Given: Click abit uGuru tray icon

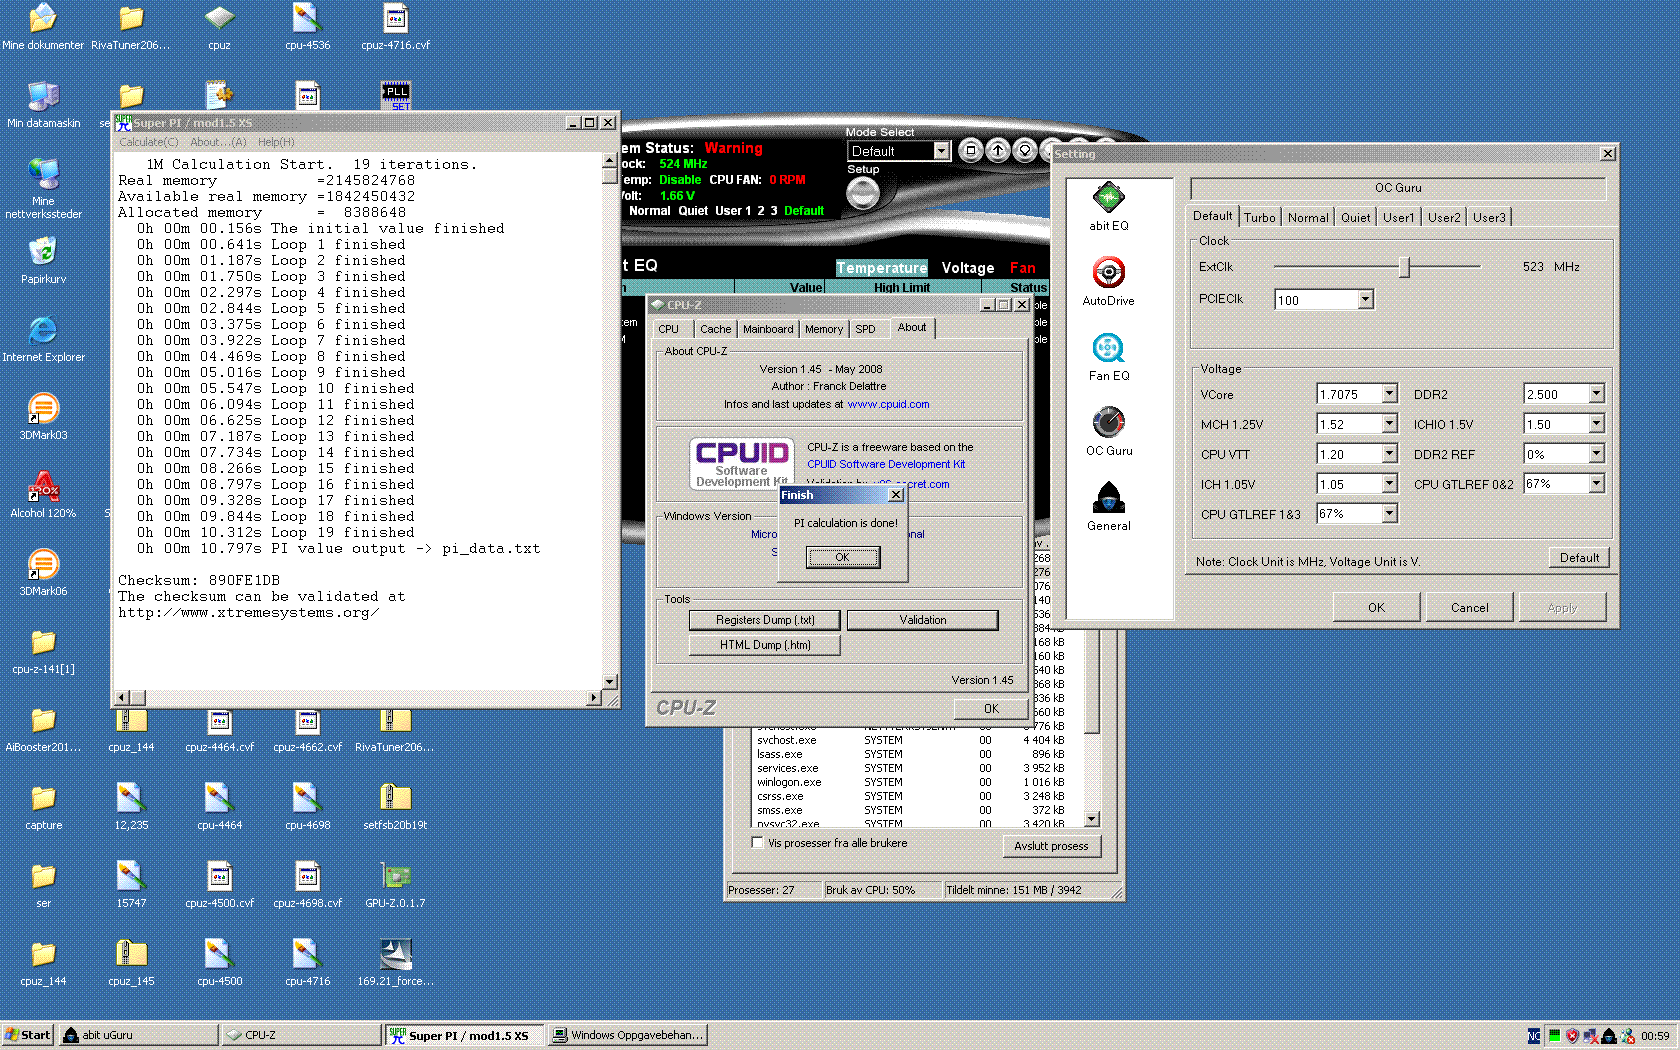Looking at the screenshot, I should [x=1608, y=1036].
